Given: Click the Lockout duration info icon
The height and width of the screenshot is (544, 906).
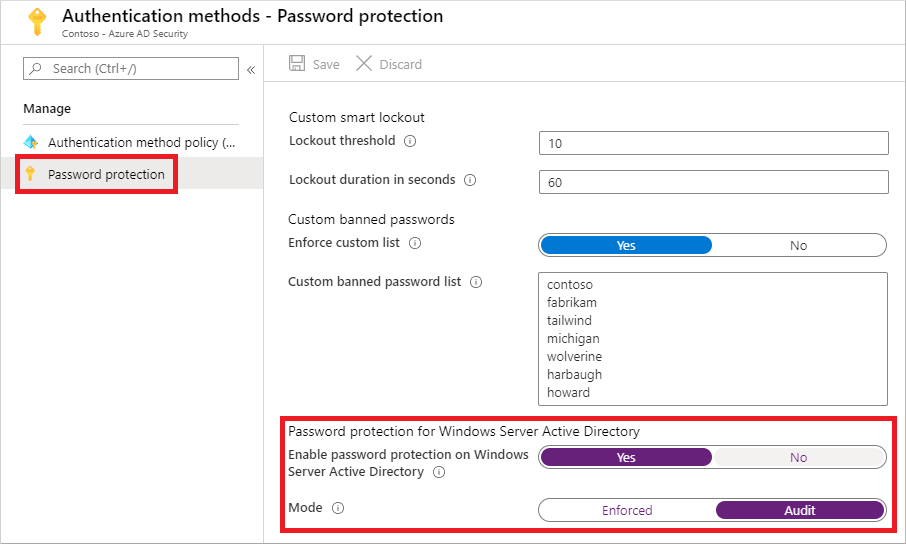Looking at the screenshot, I should (470, 180).
